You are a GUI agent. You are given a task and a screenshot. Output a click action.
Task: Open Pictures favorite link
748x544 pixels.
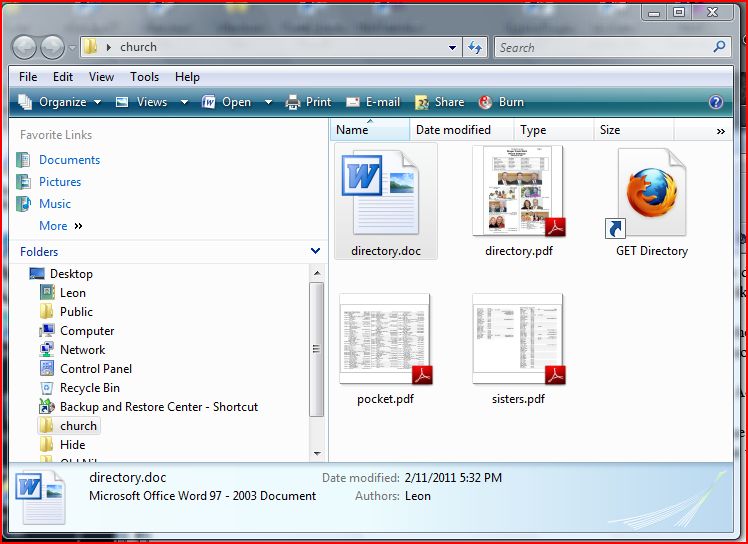[60, 182]
